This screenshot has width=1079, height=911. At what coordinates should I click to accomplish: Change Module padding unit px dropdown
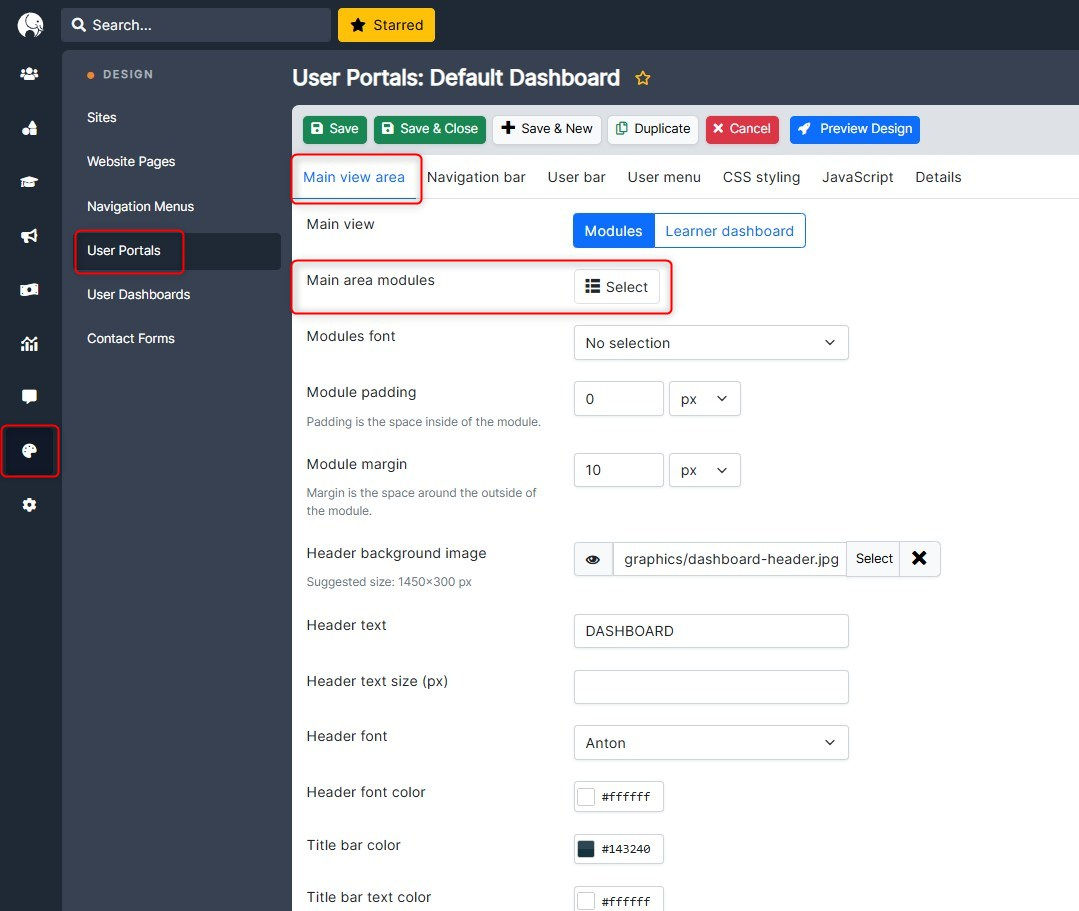[705, 399]
